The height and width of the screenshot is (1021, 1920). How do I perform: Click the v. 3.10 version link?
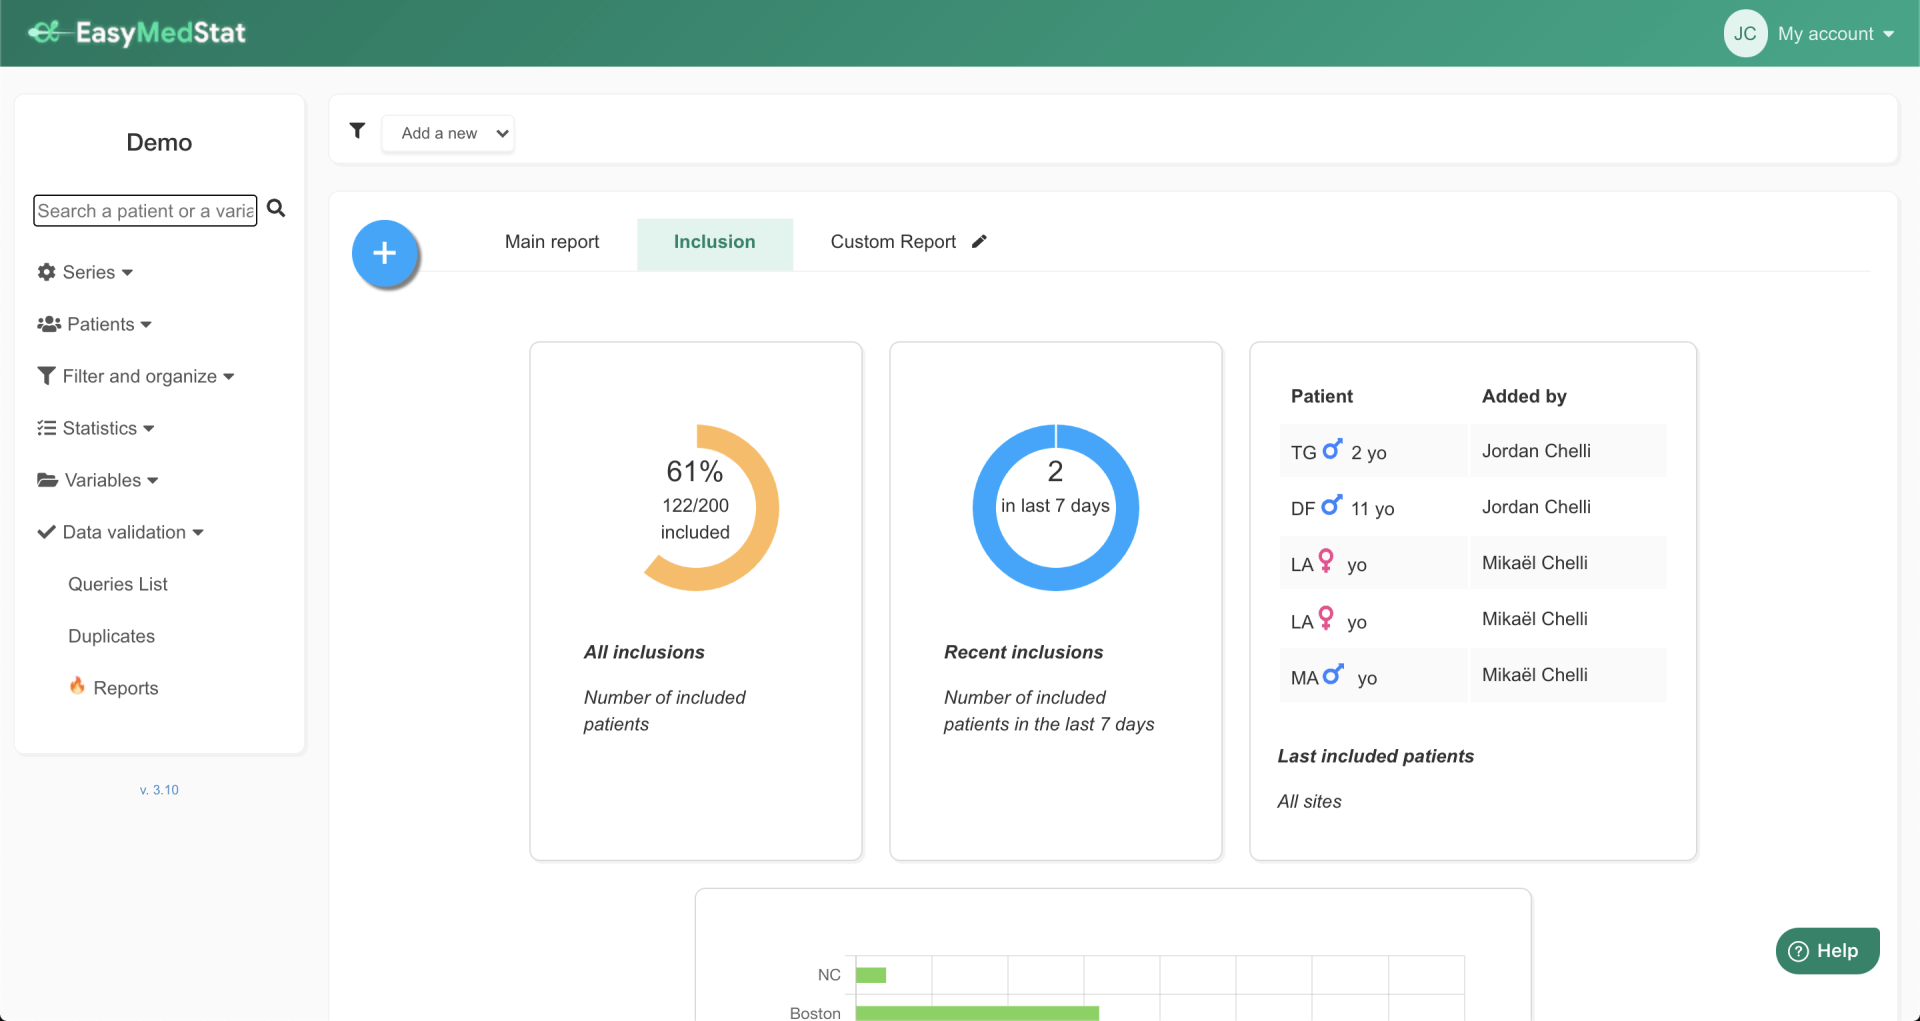(159, 790)
